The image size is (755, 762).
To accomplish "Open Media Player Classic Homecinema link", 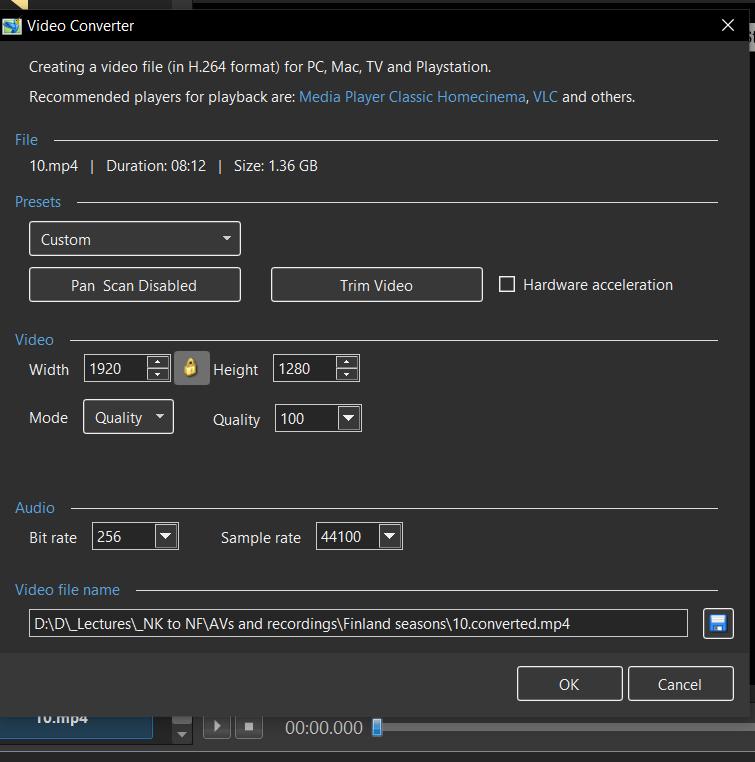I will (412, 97).
